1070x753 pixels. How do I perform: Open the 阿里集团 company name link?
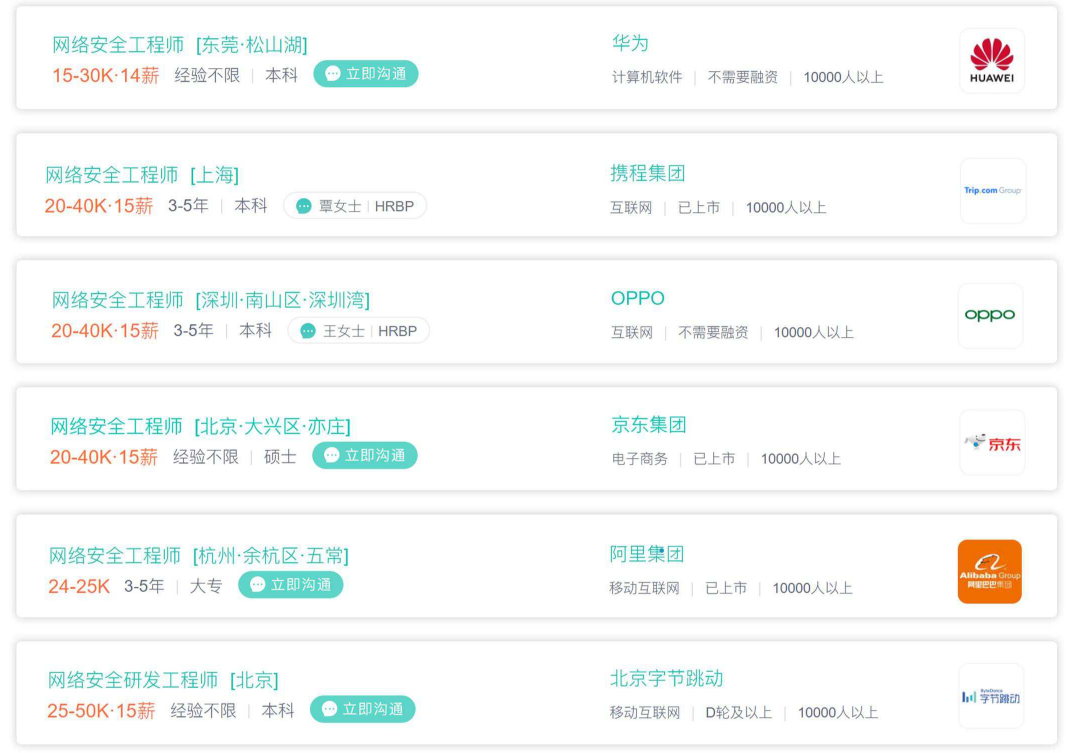tap(646, 554)
